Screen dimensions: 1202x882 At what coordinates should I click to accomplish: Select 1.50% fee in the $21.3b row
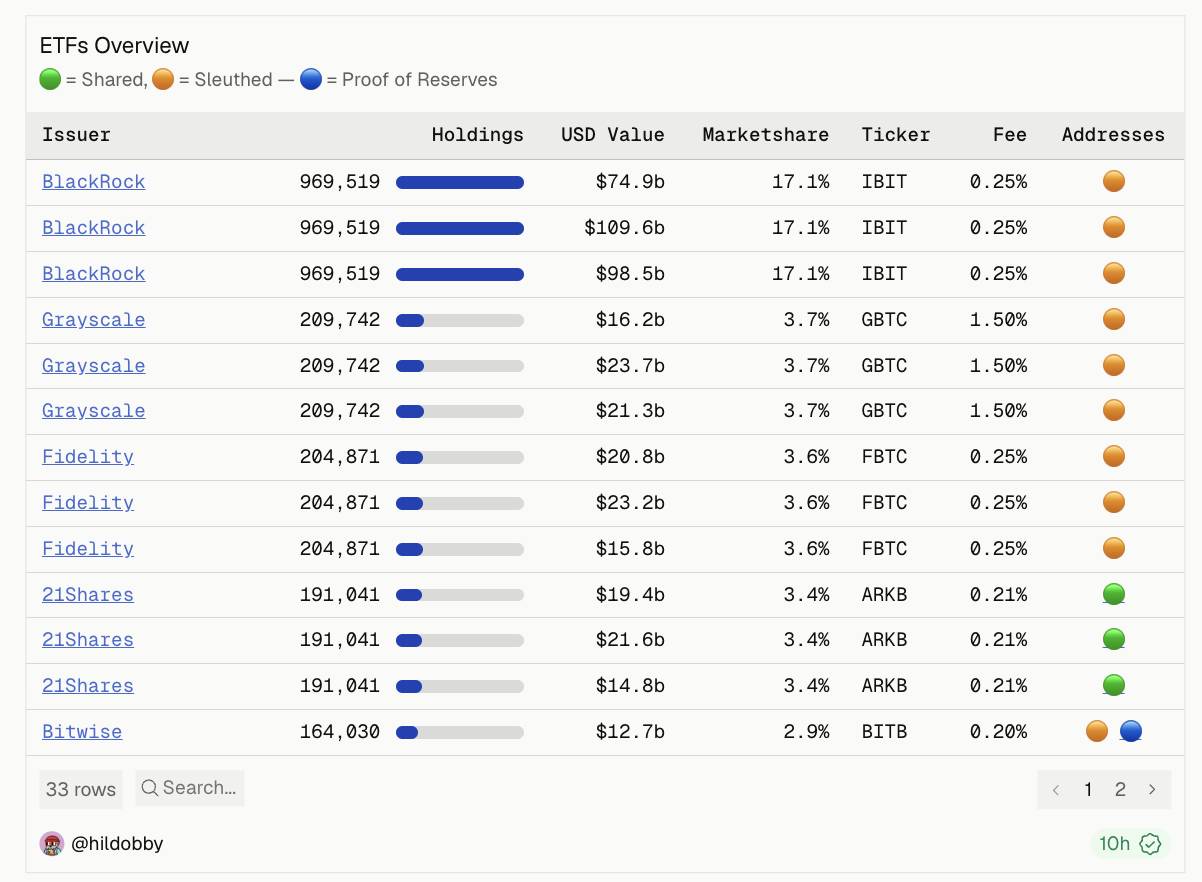pyautogui.click(x=998, y=411)
